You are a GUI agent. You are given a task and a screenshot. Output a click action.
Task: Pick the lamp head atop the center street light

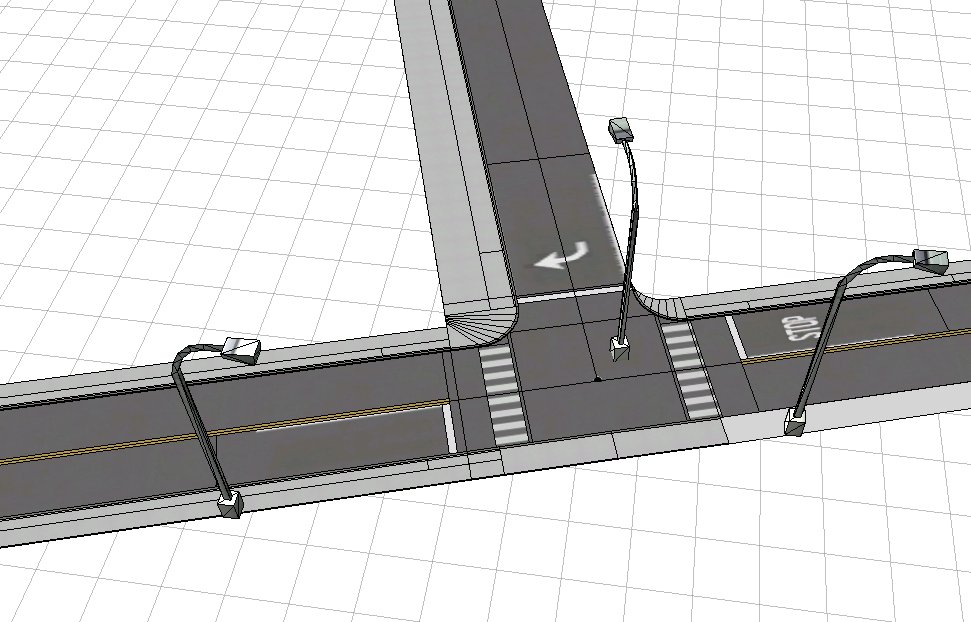click(x=622, y=130)
